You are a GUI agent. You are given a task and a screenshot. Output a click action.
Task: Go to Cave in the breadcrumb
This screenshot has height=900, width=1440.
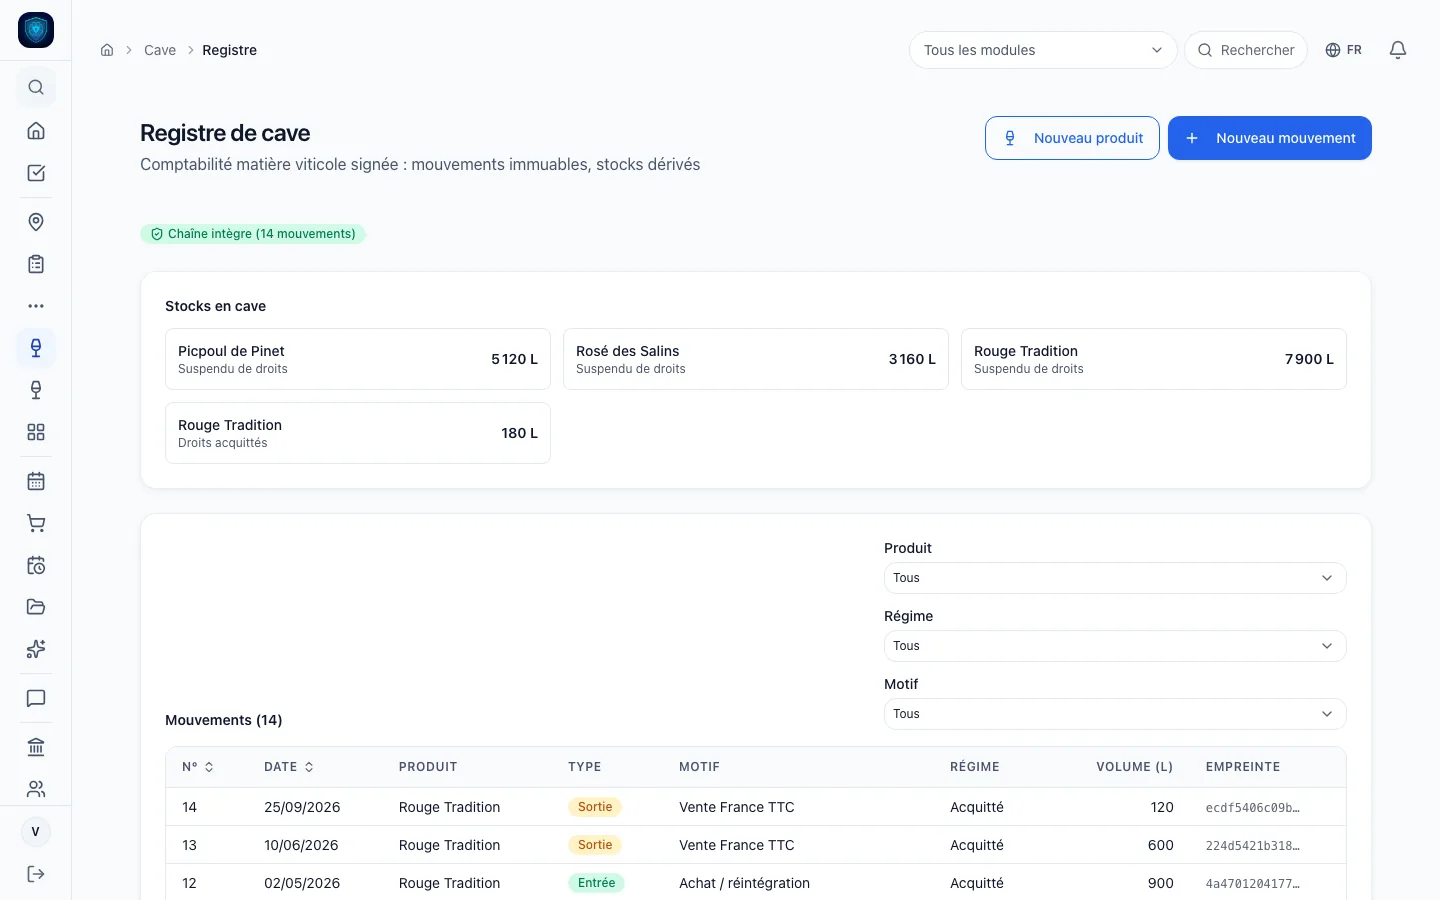(x=160, y=50)
